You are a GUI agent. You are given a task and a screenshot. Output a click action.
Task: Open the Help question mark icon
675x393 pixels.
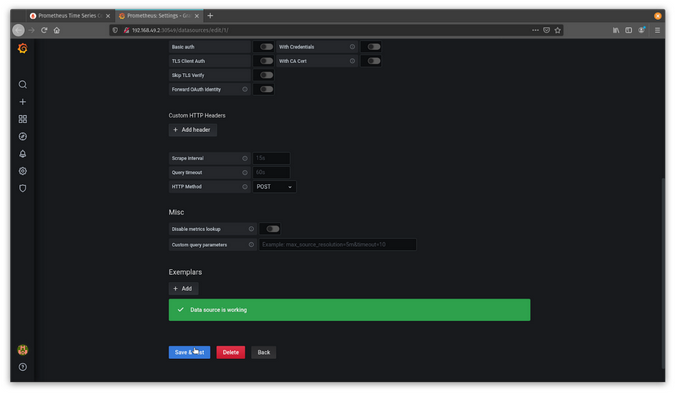[23, 367]
